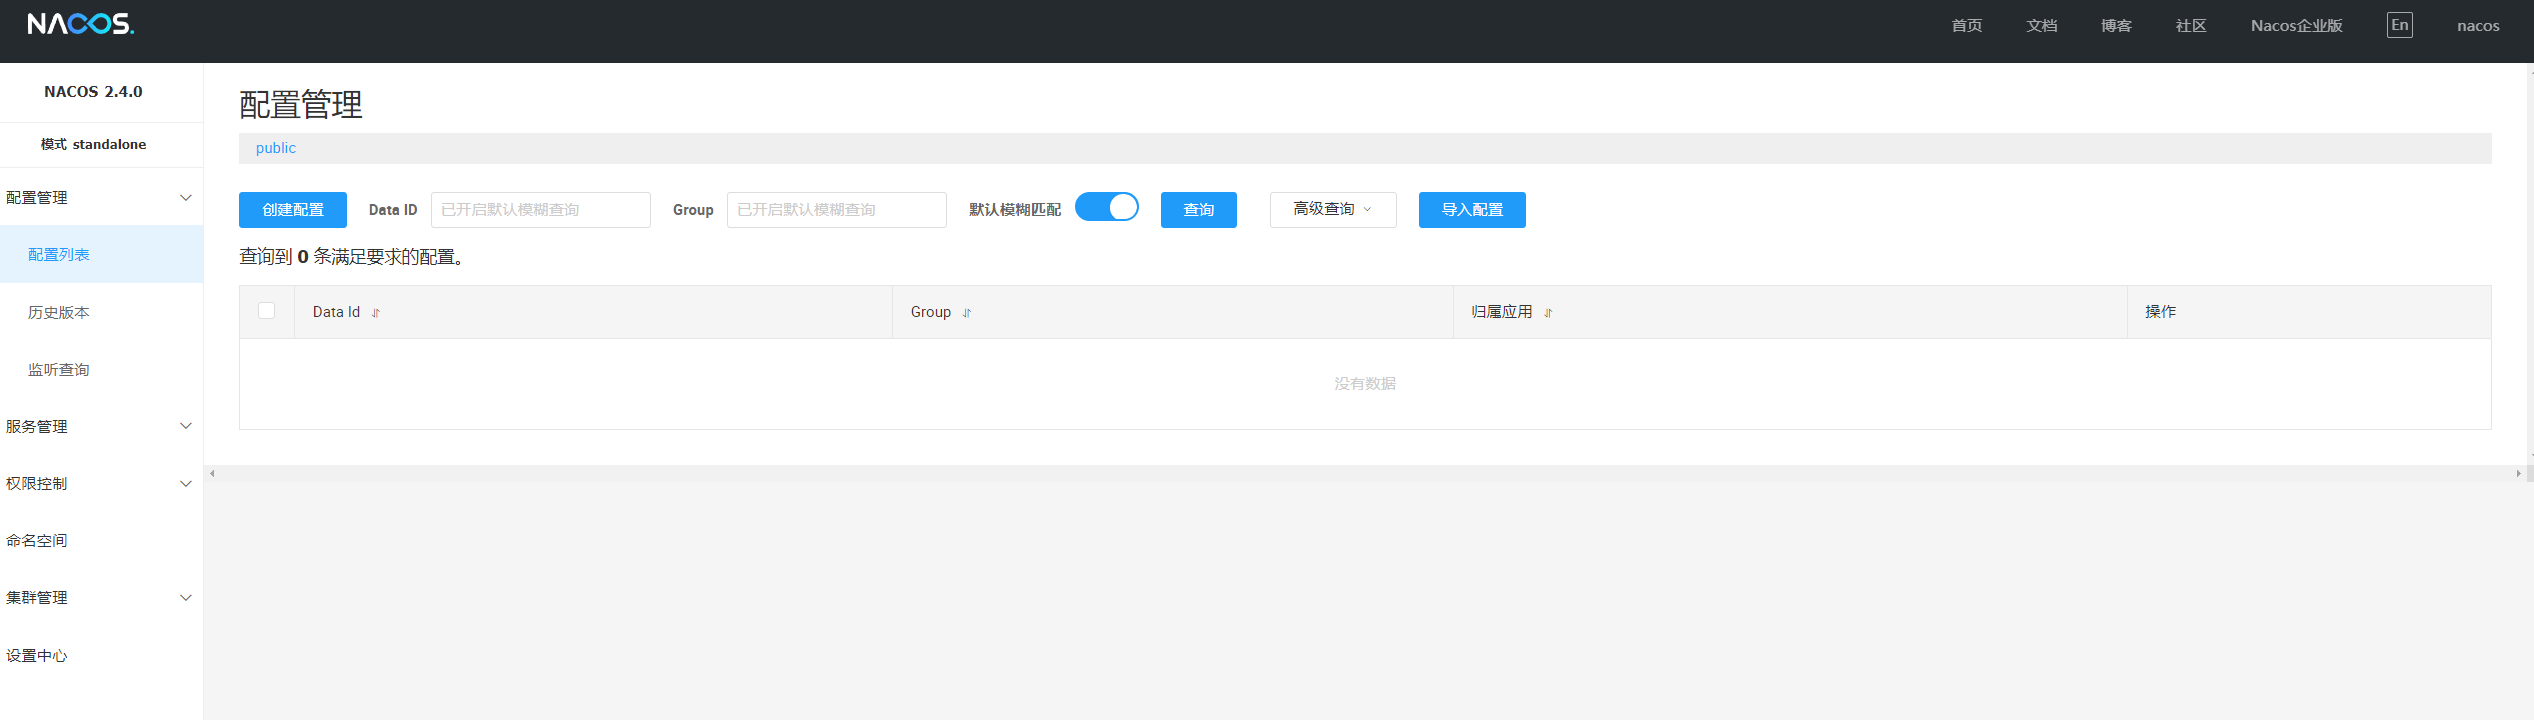Switch language with the En icon

[2399, 25]
